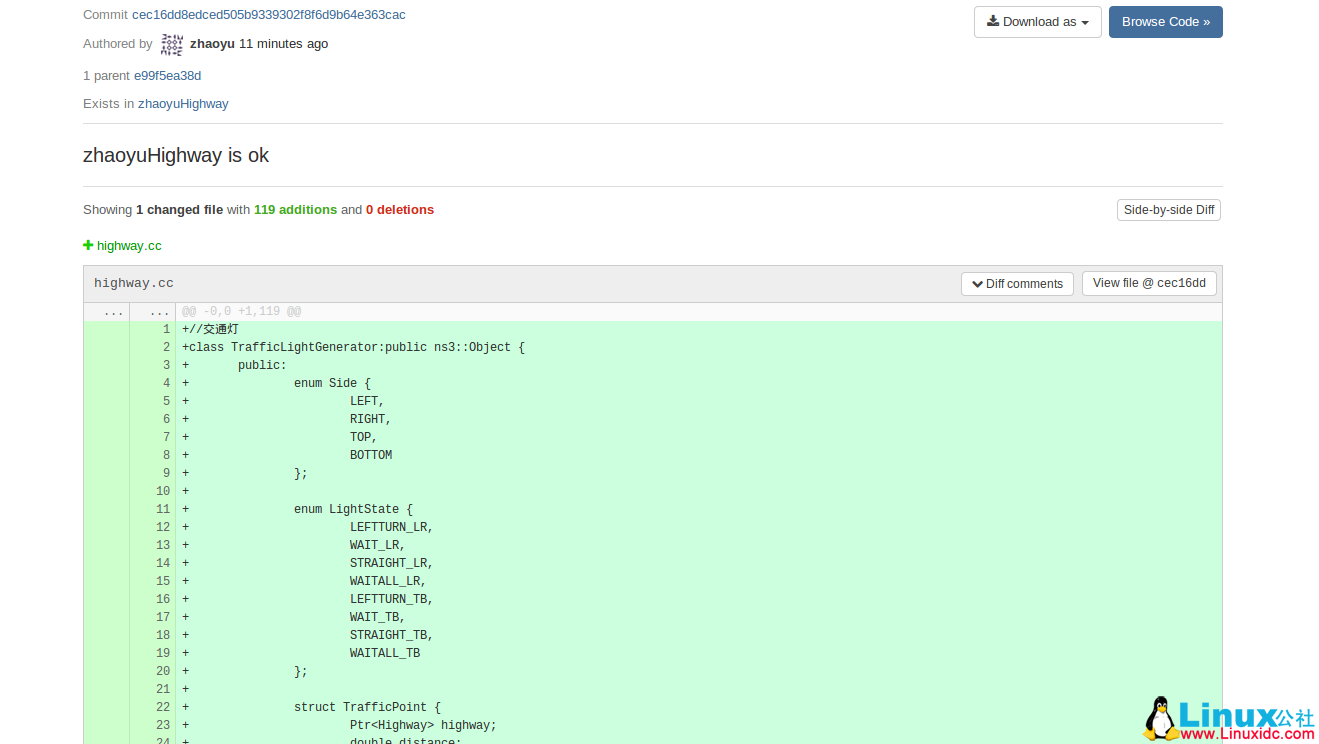Click the green plus icon beside highway.cc
Viewport: 1319px width, 744px height.
pos(87,245)
